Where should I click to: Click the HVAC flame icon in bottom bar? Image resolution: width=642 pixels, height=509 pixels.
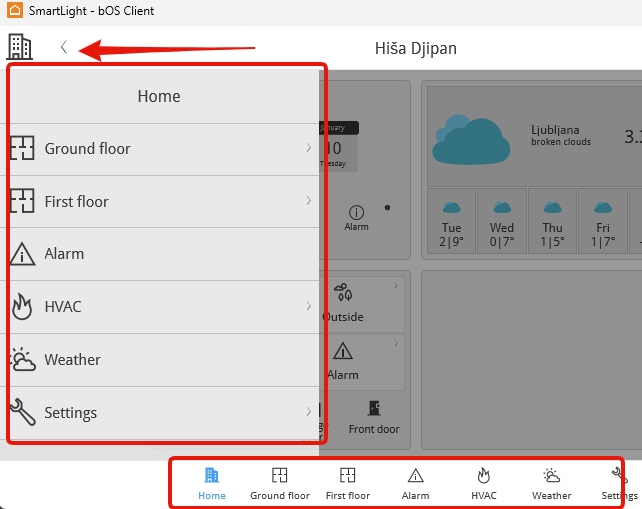coord(484,475)
